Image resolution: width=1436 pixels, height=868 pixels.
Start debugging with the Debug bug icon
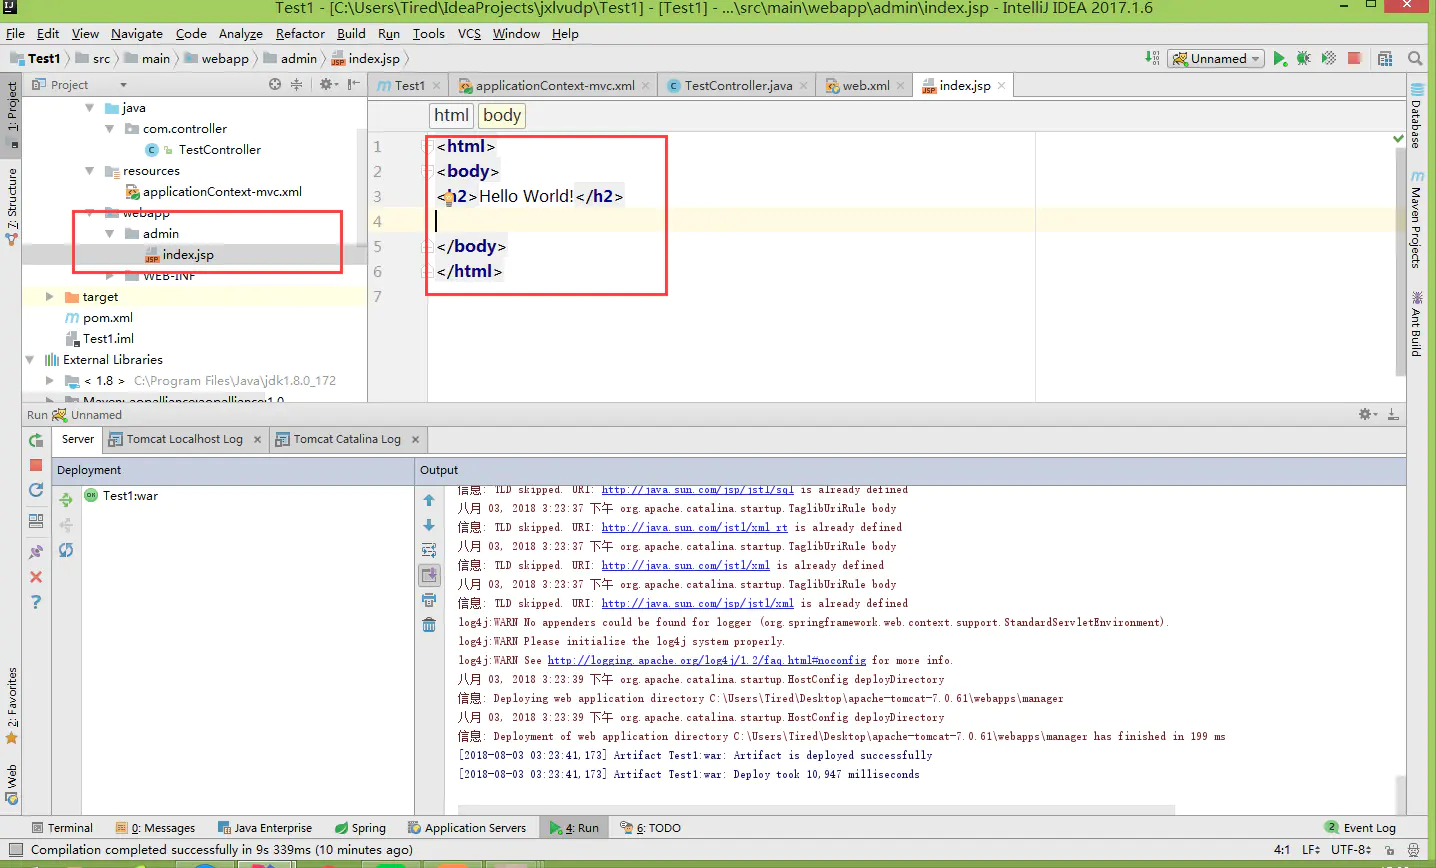coord(1304,59)
